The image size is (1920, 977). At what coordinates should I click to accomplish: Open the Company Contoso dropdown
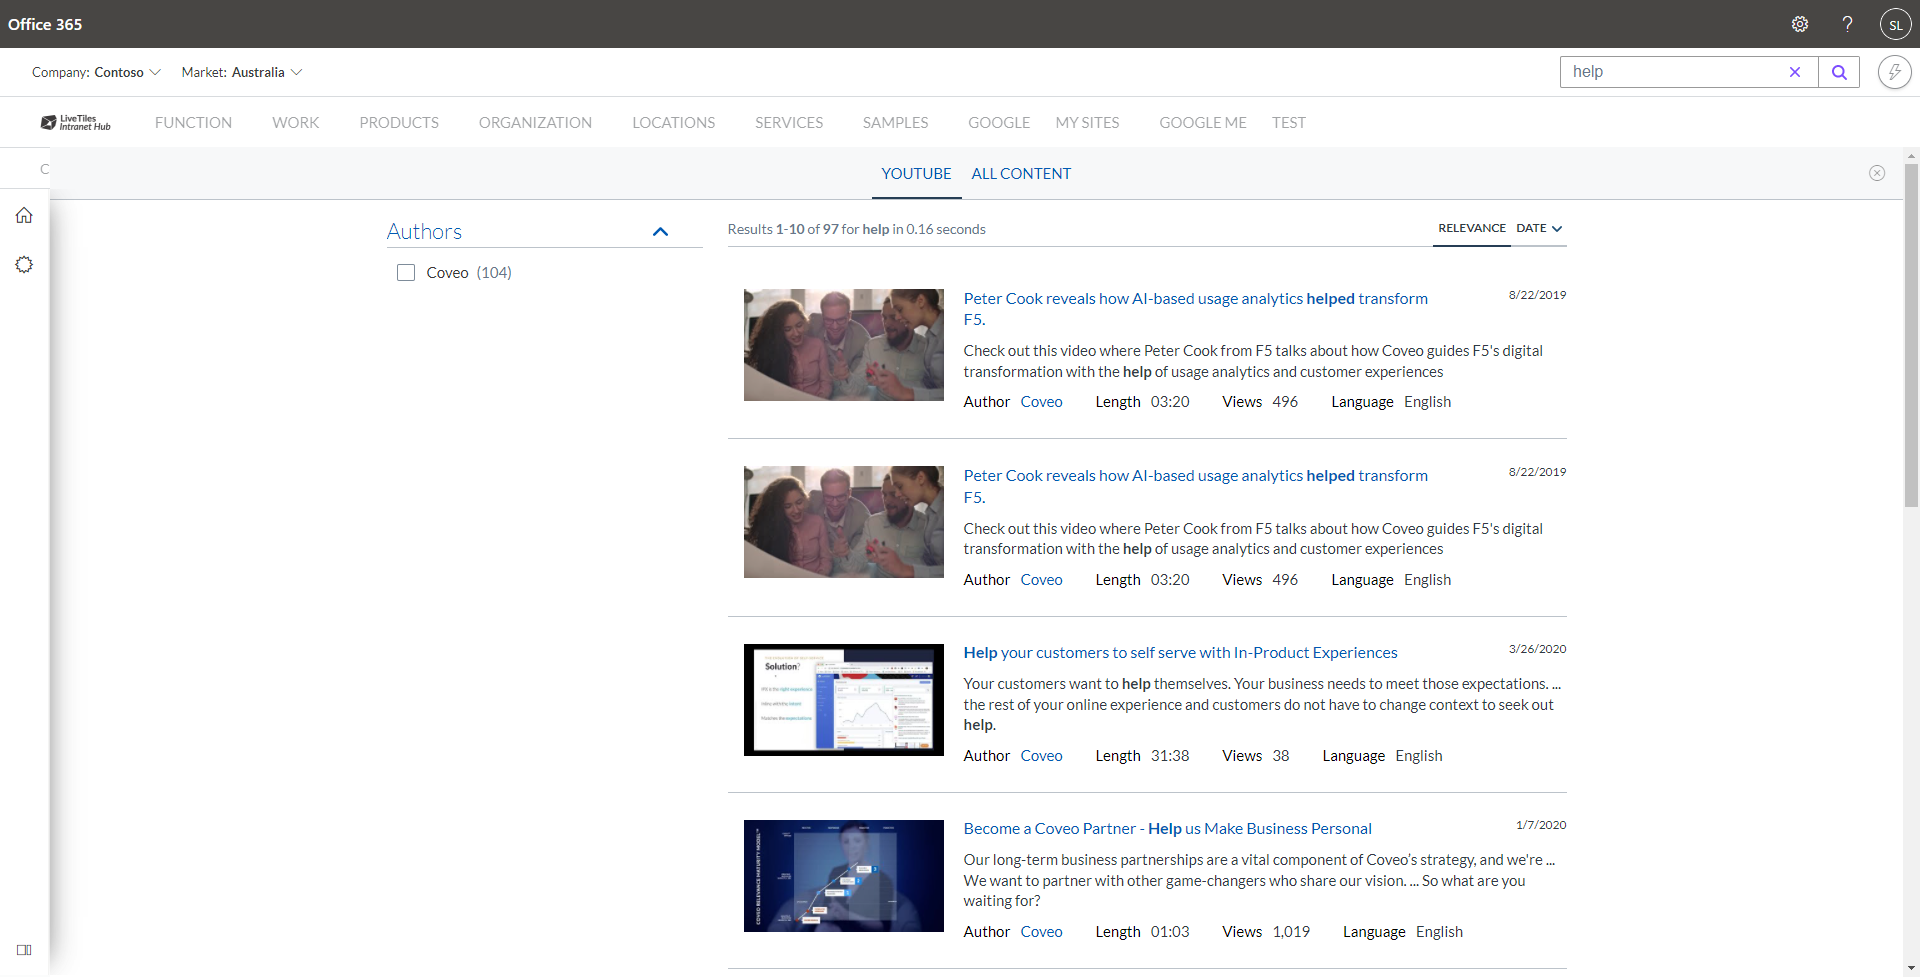[x=96, y=72]
